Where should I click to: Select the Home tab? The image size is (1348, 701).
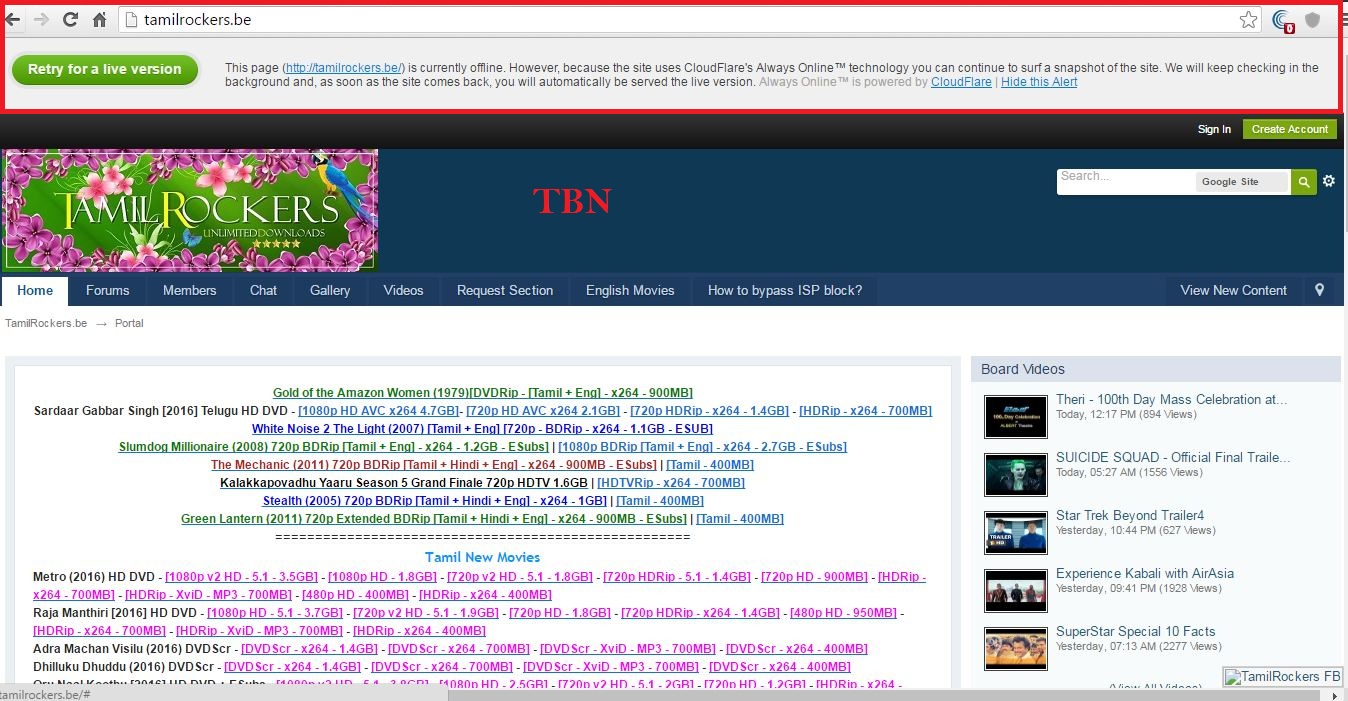(35, 290)
